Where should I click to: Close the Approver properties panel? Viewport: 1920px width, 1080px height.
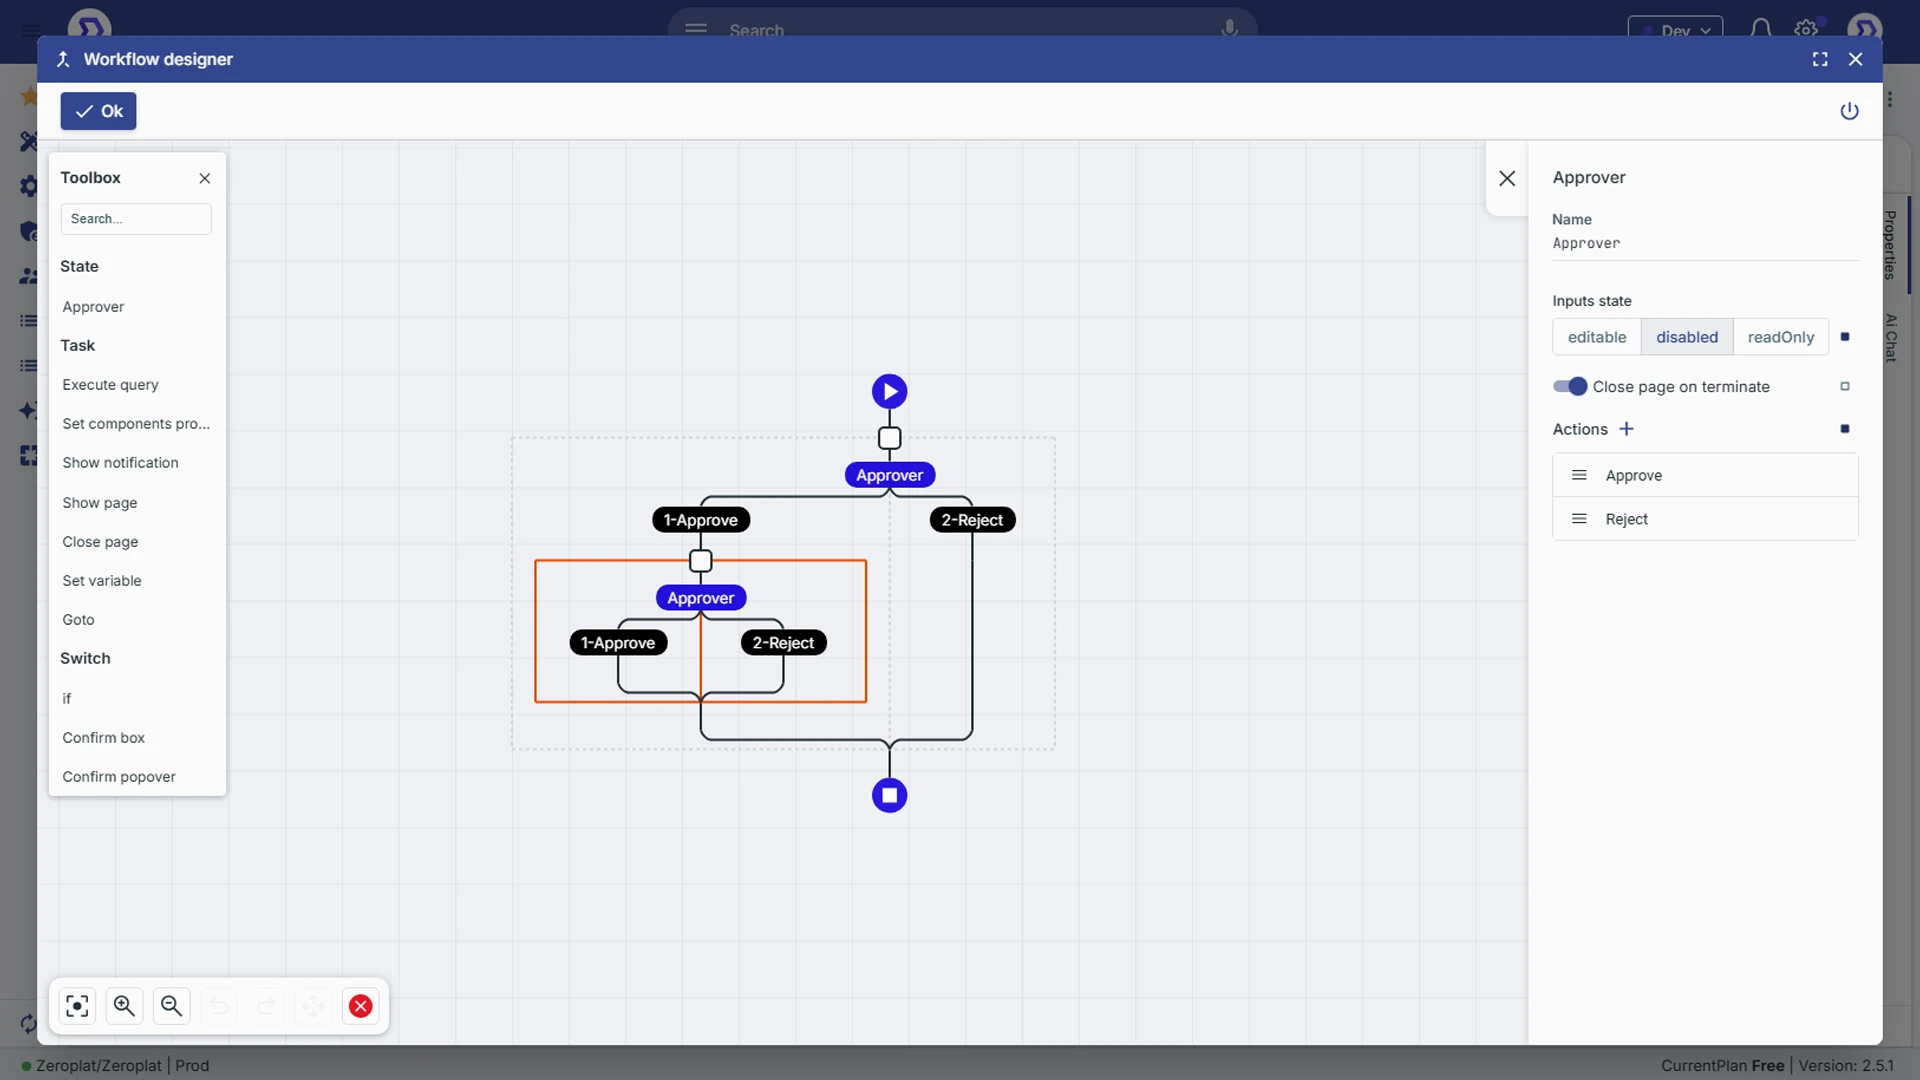pyautogui.click(x=1507, y=178)
